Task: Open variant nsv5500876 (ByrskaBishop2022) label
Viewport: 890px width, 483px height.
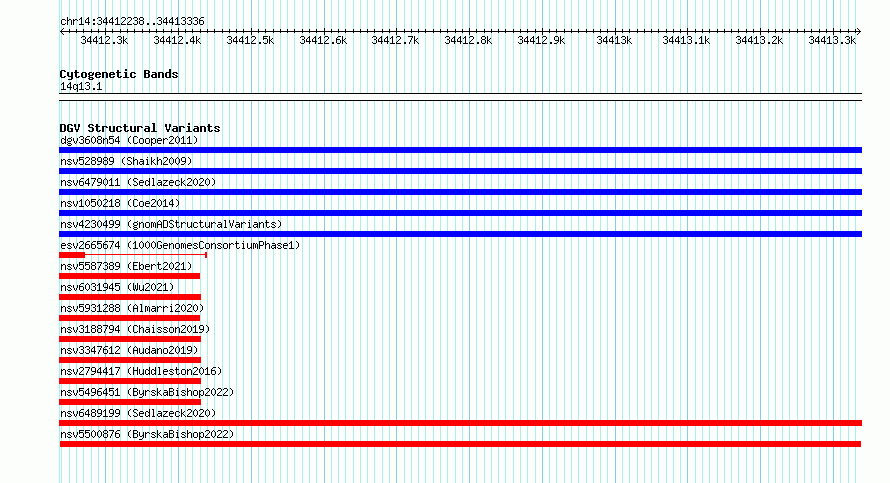Action: pos(147,434)
